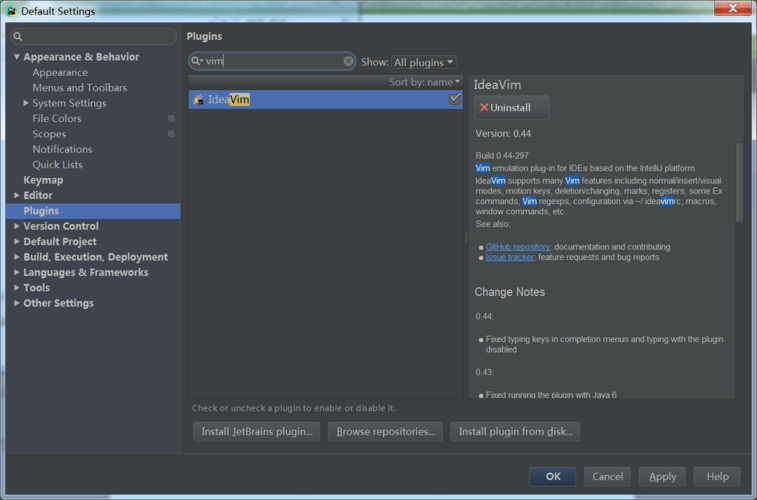Viewport: 757px width, 500px height.
Task: Expand the System Settings node
Action: tap(26, 103)
